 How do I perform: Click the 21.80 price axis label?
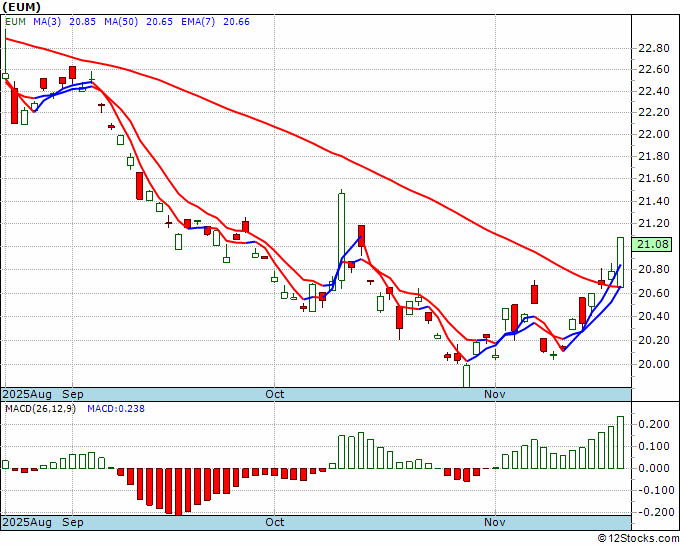point(654,156)
